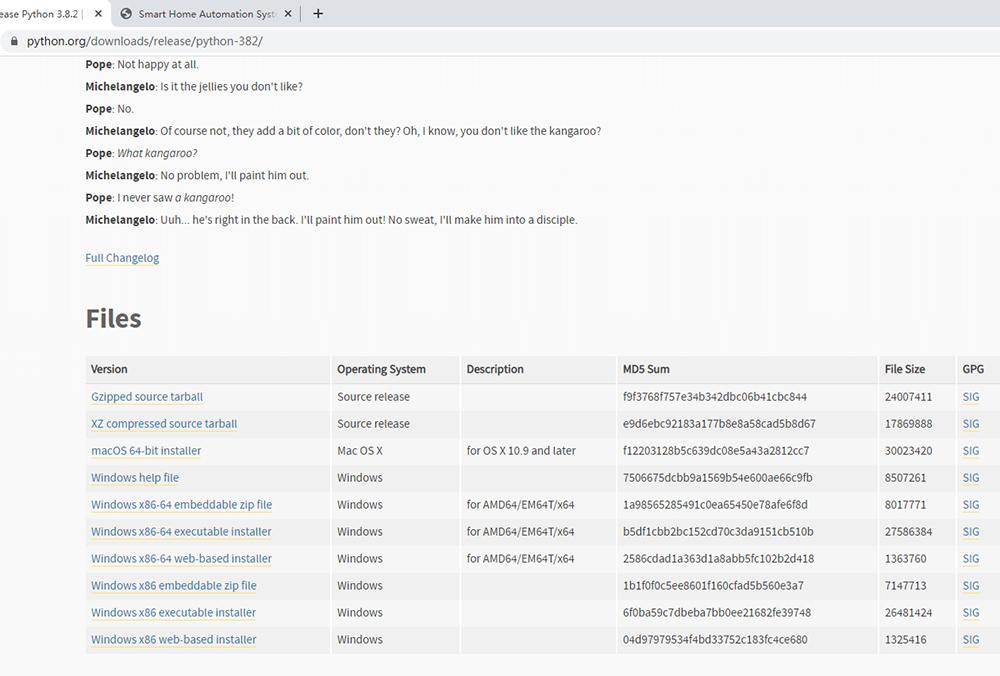Viewport: 1000px width, 676px height.
Task: Close the Python 3.8.2 release tab
Action: click(x=98, y=14)
